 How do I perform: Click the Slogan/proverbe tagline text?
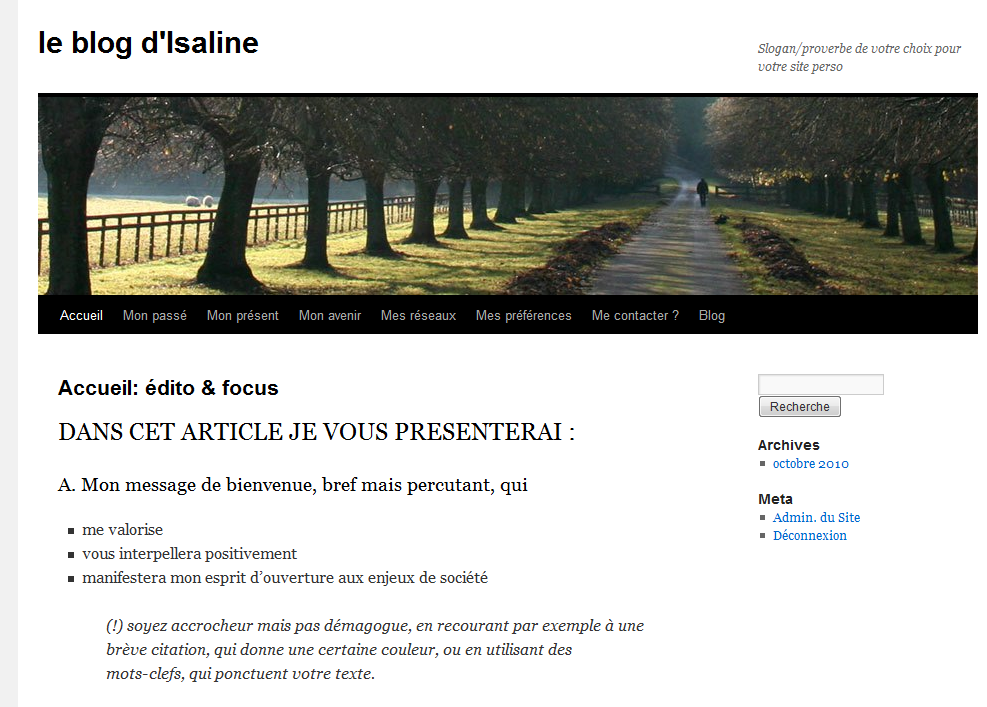click(x=859, y=57)
